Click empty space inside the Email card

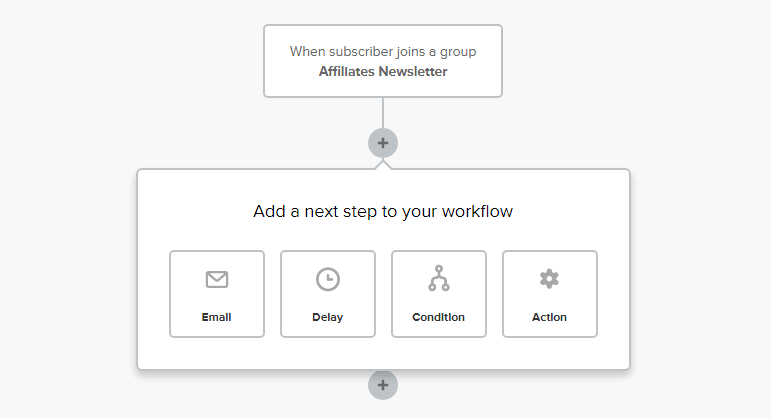click(x=186, y=300)
